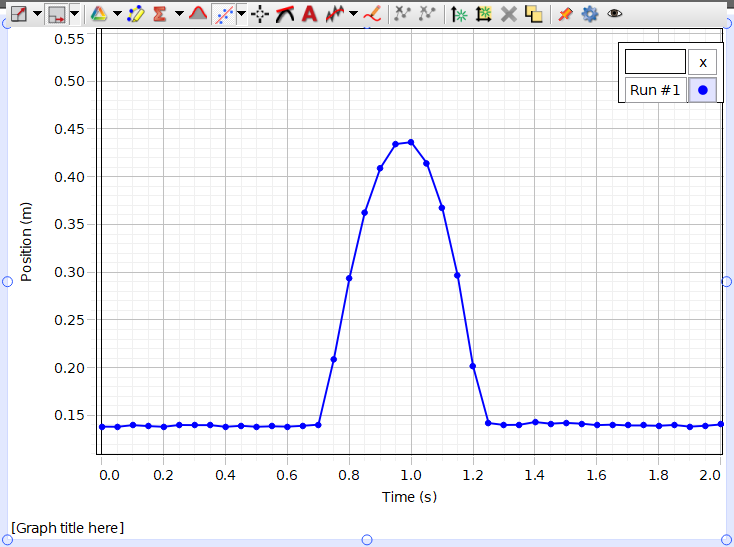The width and height of the screenshot is (734, 547).
Task: Click the slope tangent tool icon
Action: [285, 14]
